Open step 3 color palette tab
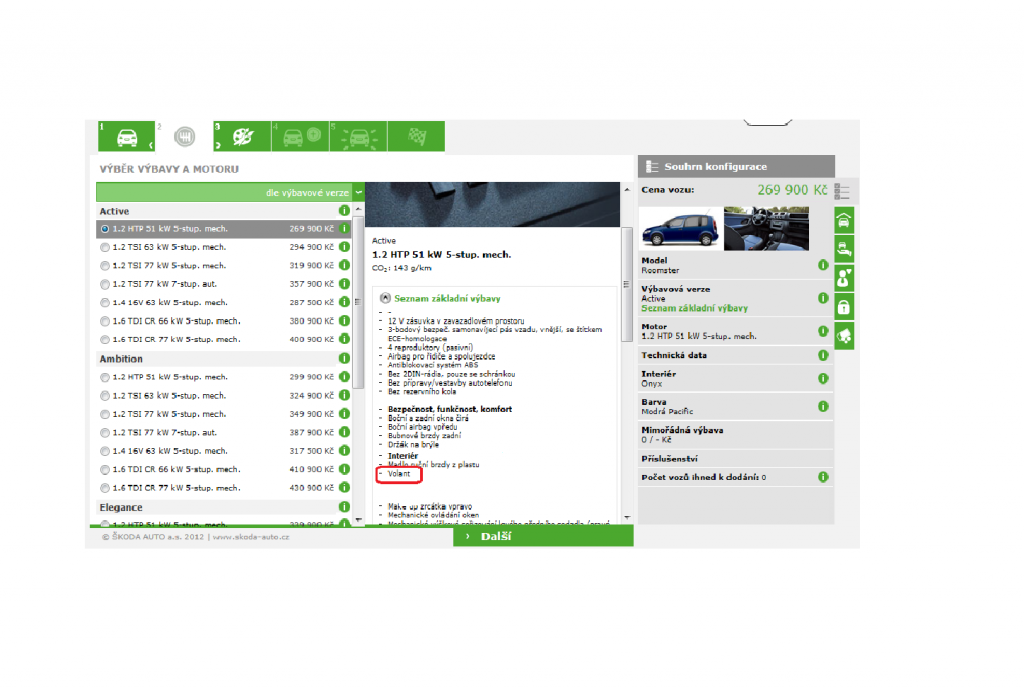 (x=242, y=136)
